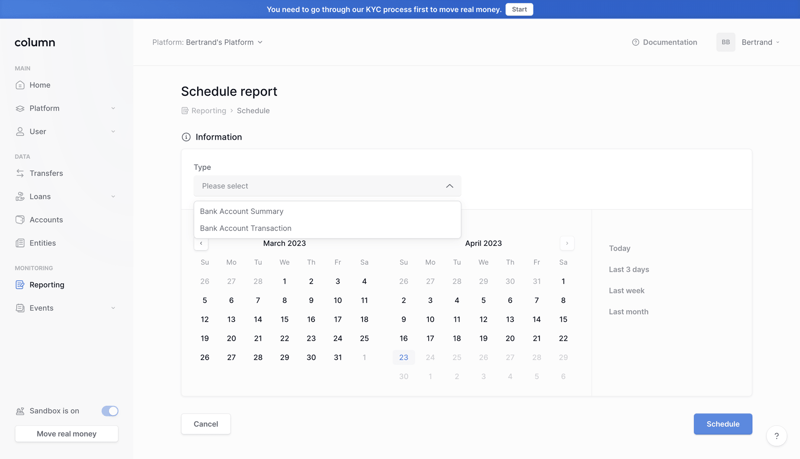Go to next month in calendar
This screenshot has width=800, height=459.
pyautogui.click(x=567, y=243)
